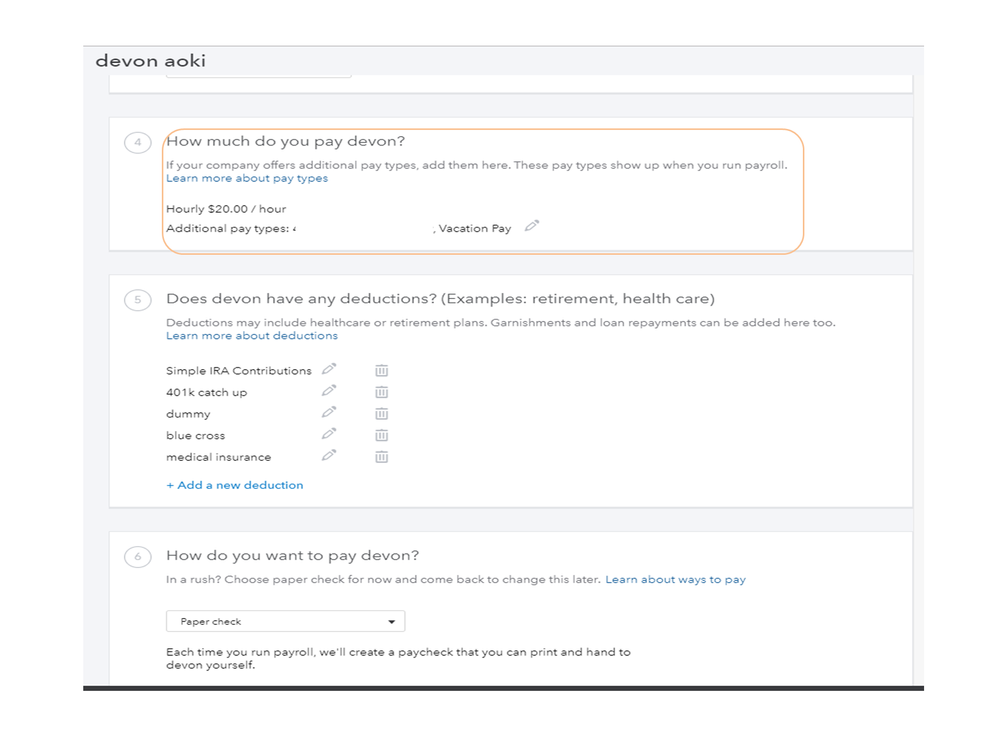
Task: Open Learn more about deductions link
Action: (251, 336)
